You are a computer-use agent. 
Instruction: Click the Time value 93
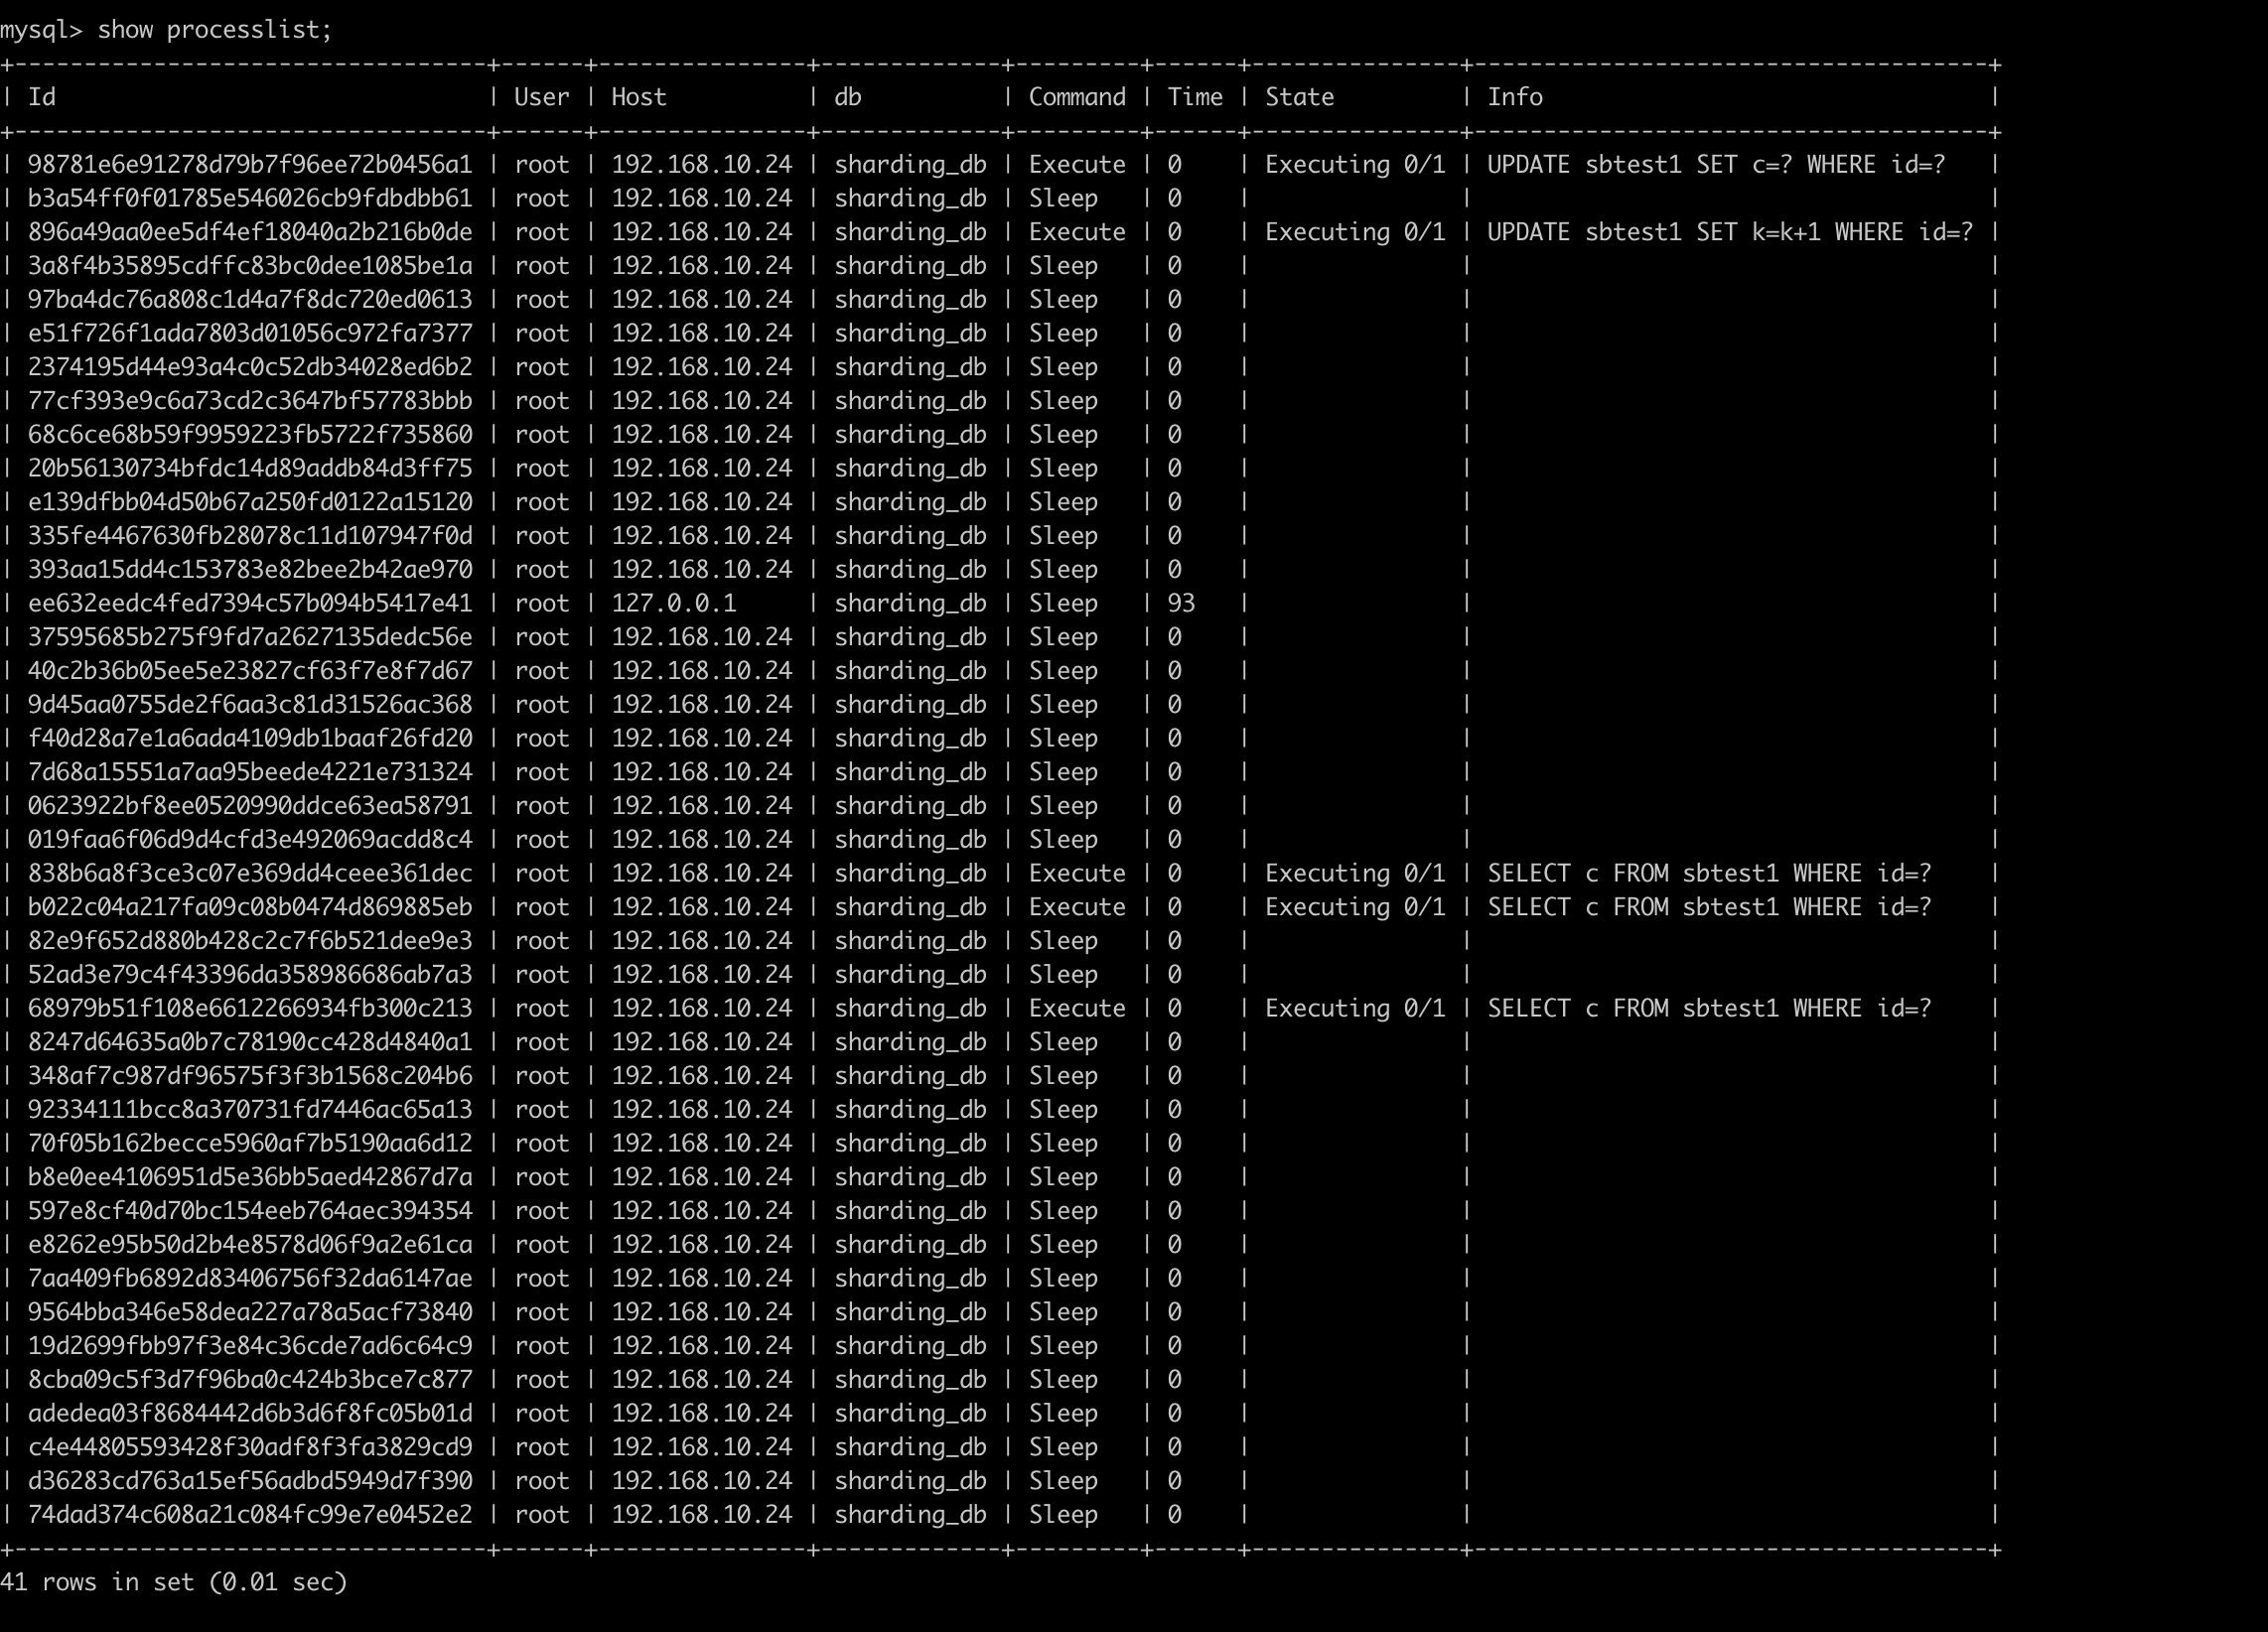click(x=1180, y=604)
